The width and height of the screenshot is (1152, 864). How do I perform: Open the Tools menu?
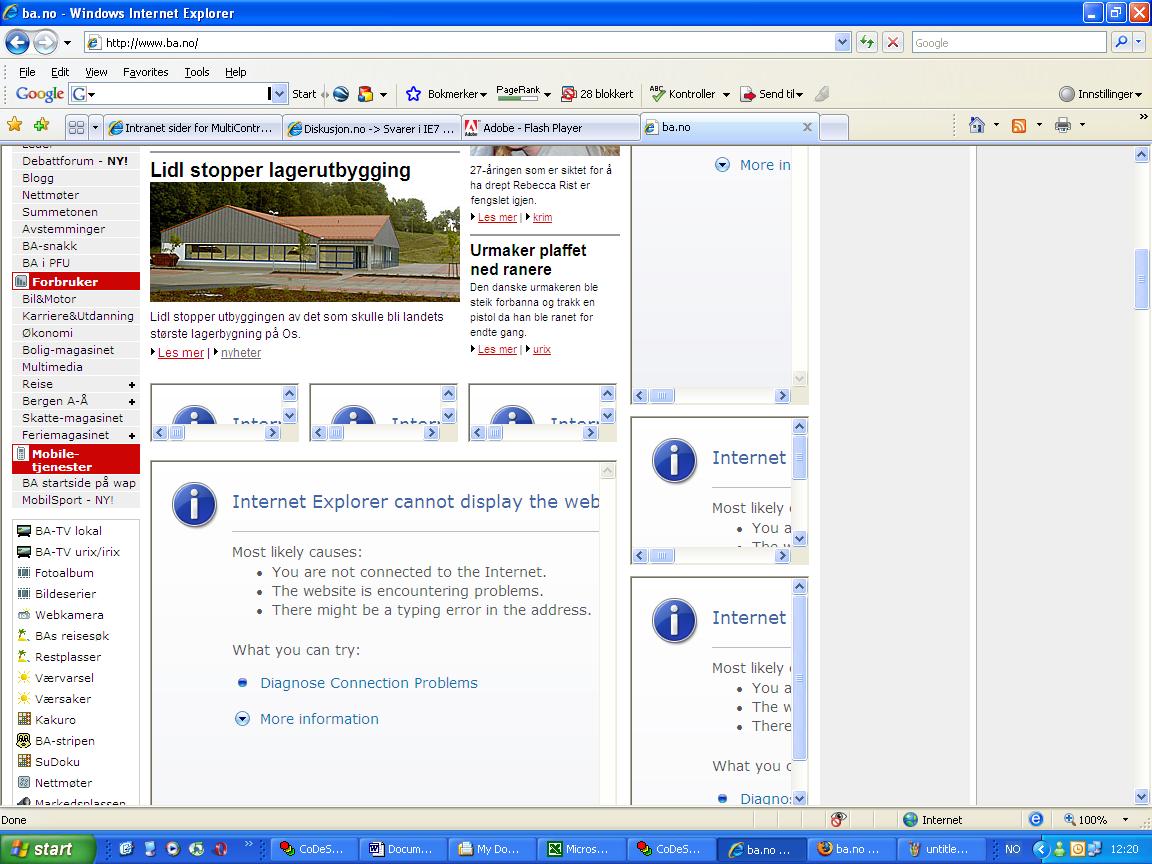pos(197,72)
